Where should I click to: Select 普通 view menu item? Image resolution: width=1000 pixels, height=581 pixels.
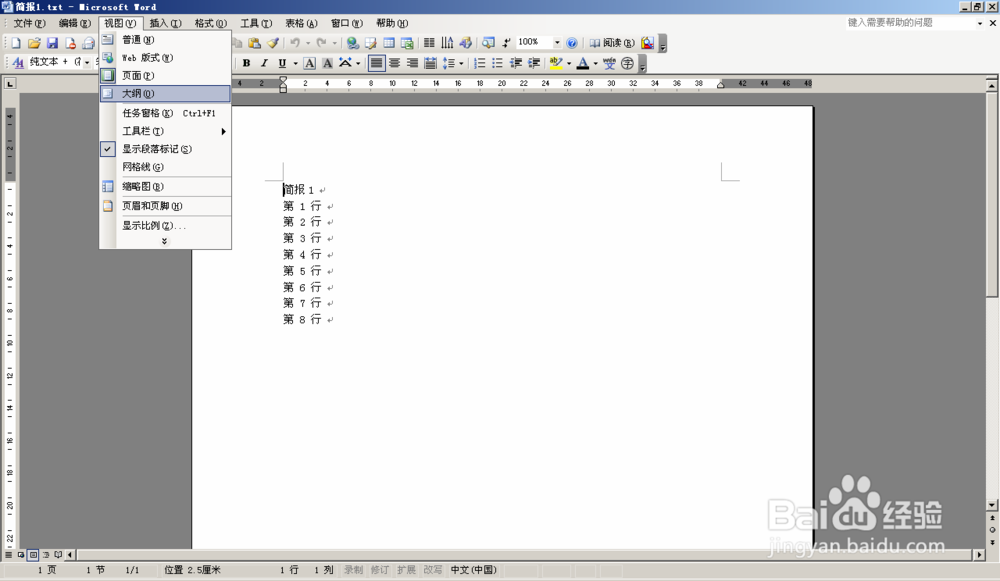(x=165, y=40)
